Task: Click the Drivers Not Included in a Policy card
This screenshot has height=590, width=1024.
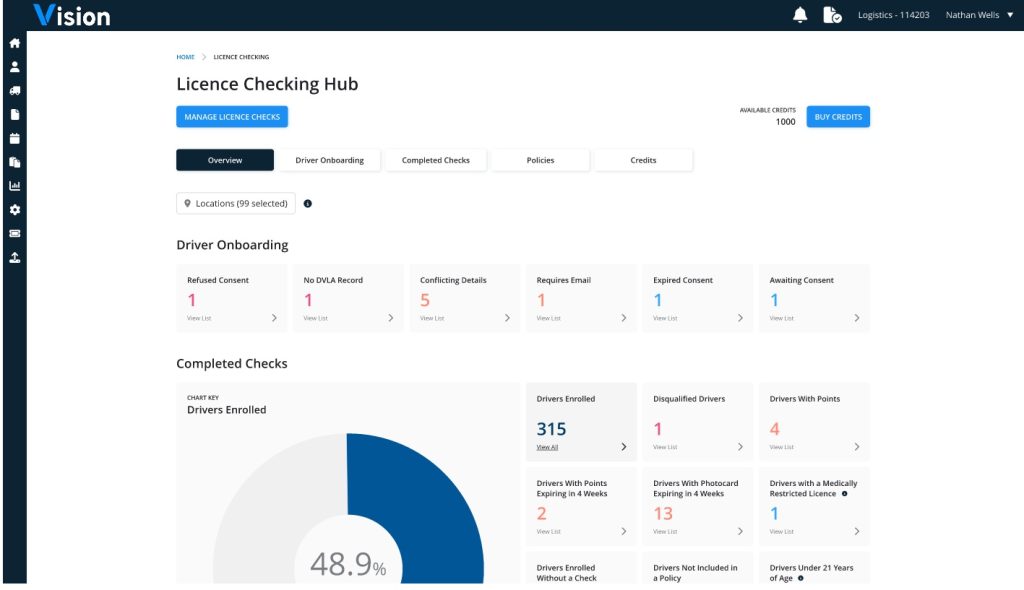Action: pyautogui.click(x=697, y=568)
